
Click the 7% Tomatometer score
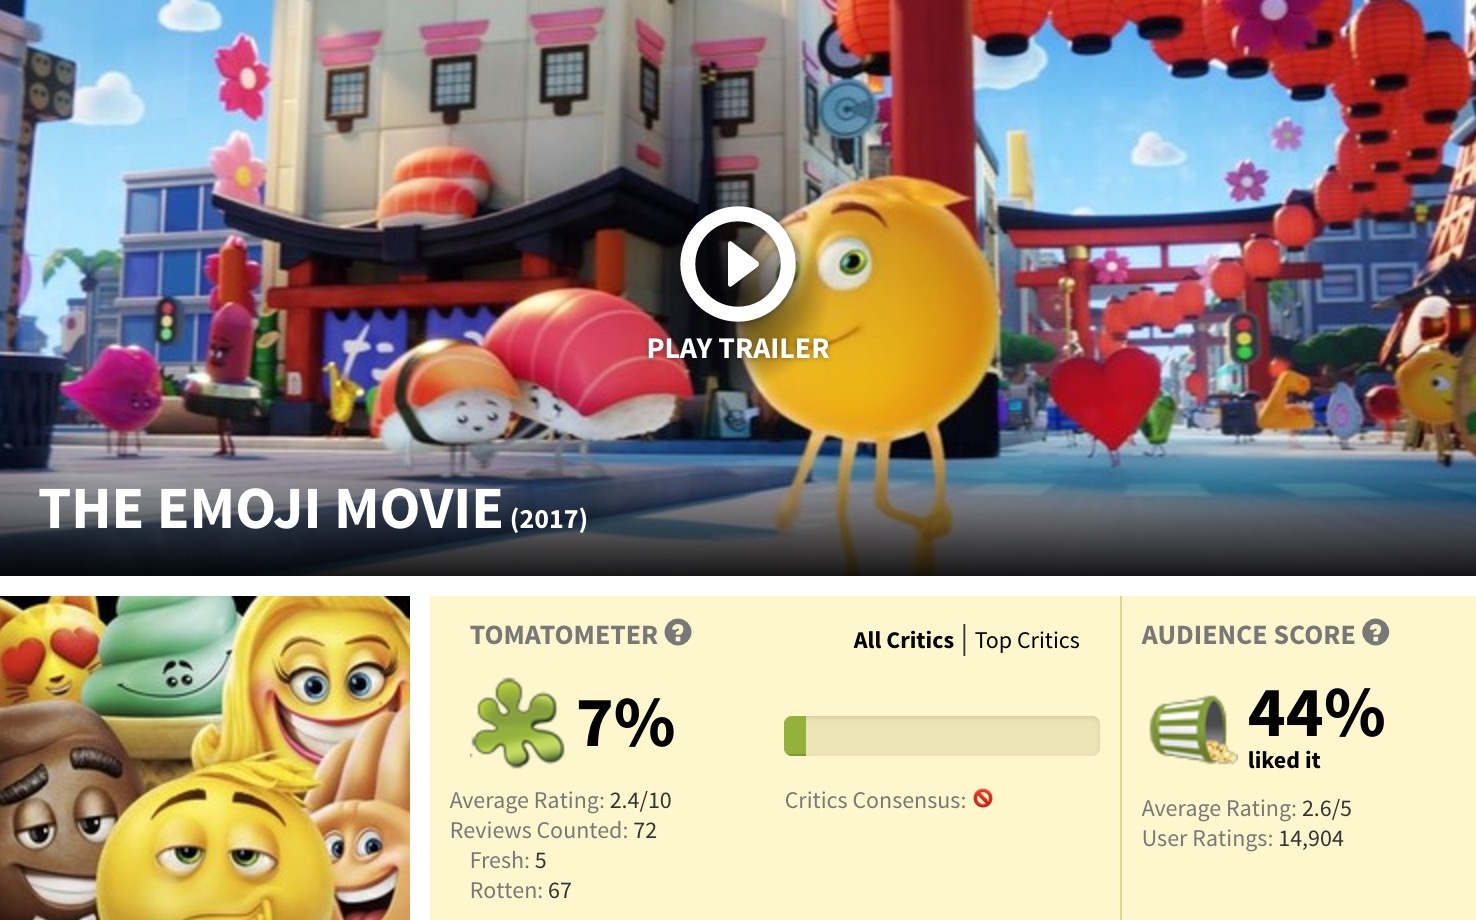(626, 722)
